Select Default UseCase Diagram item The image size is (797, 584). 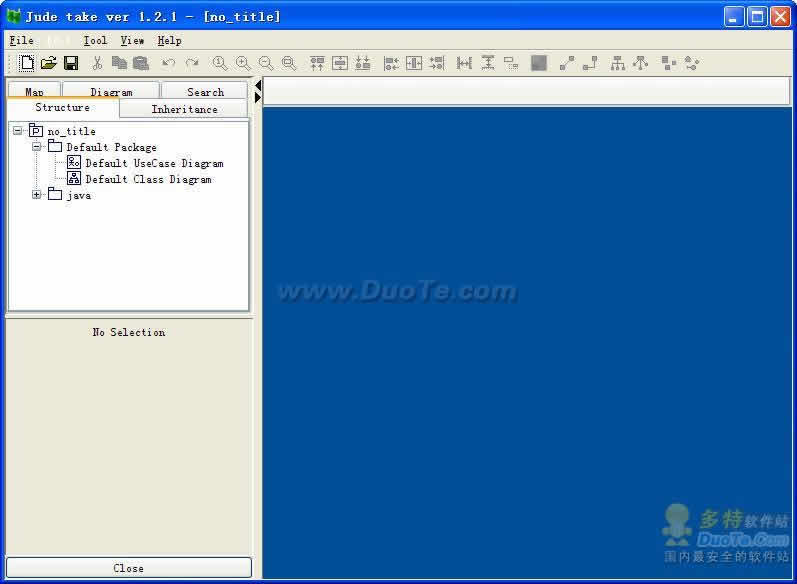tap(155, 163)
